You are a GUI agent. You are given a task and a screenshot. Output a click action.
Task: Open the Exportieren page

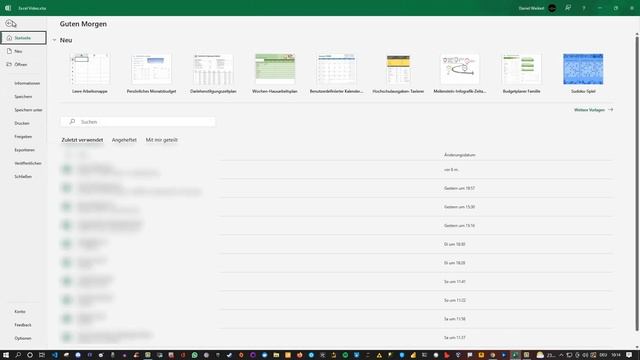pos(24,150)
